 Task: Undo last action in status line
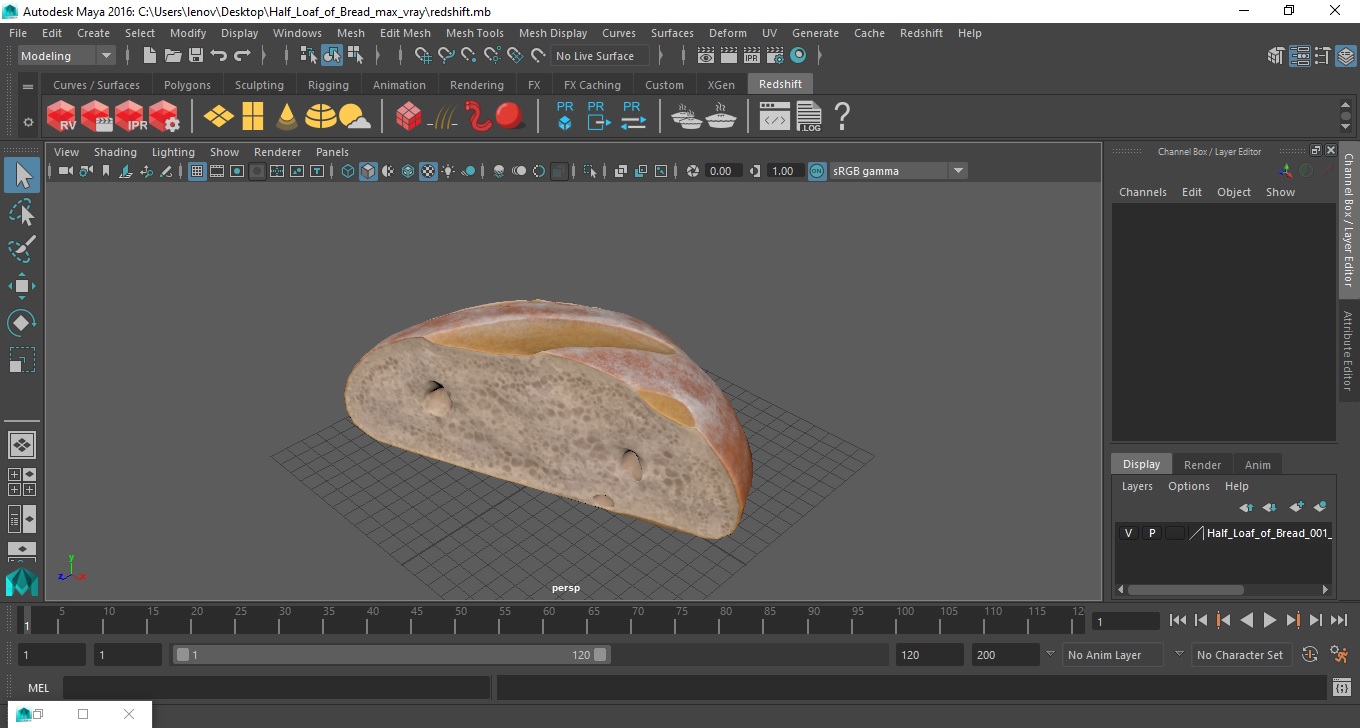tap(219, 56)
